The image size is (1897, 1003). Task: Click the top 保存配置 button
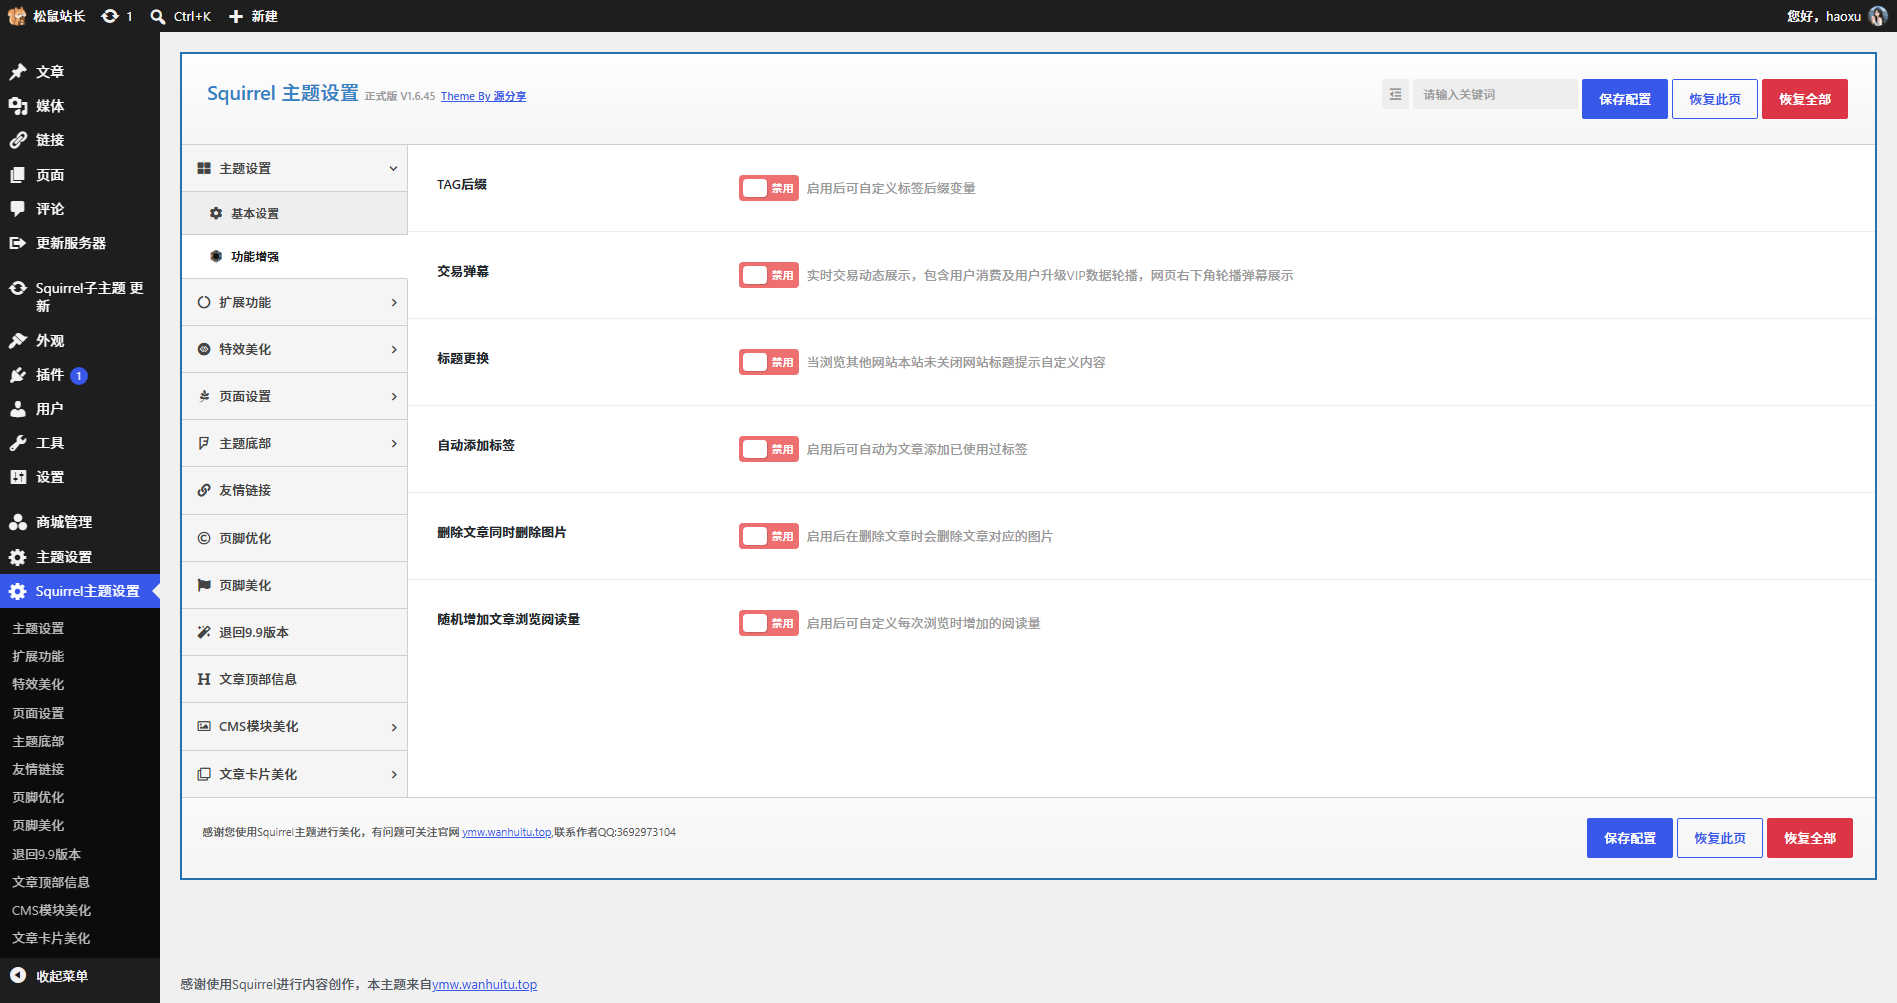[1624, 99]
